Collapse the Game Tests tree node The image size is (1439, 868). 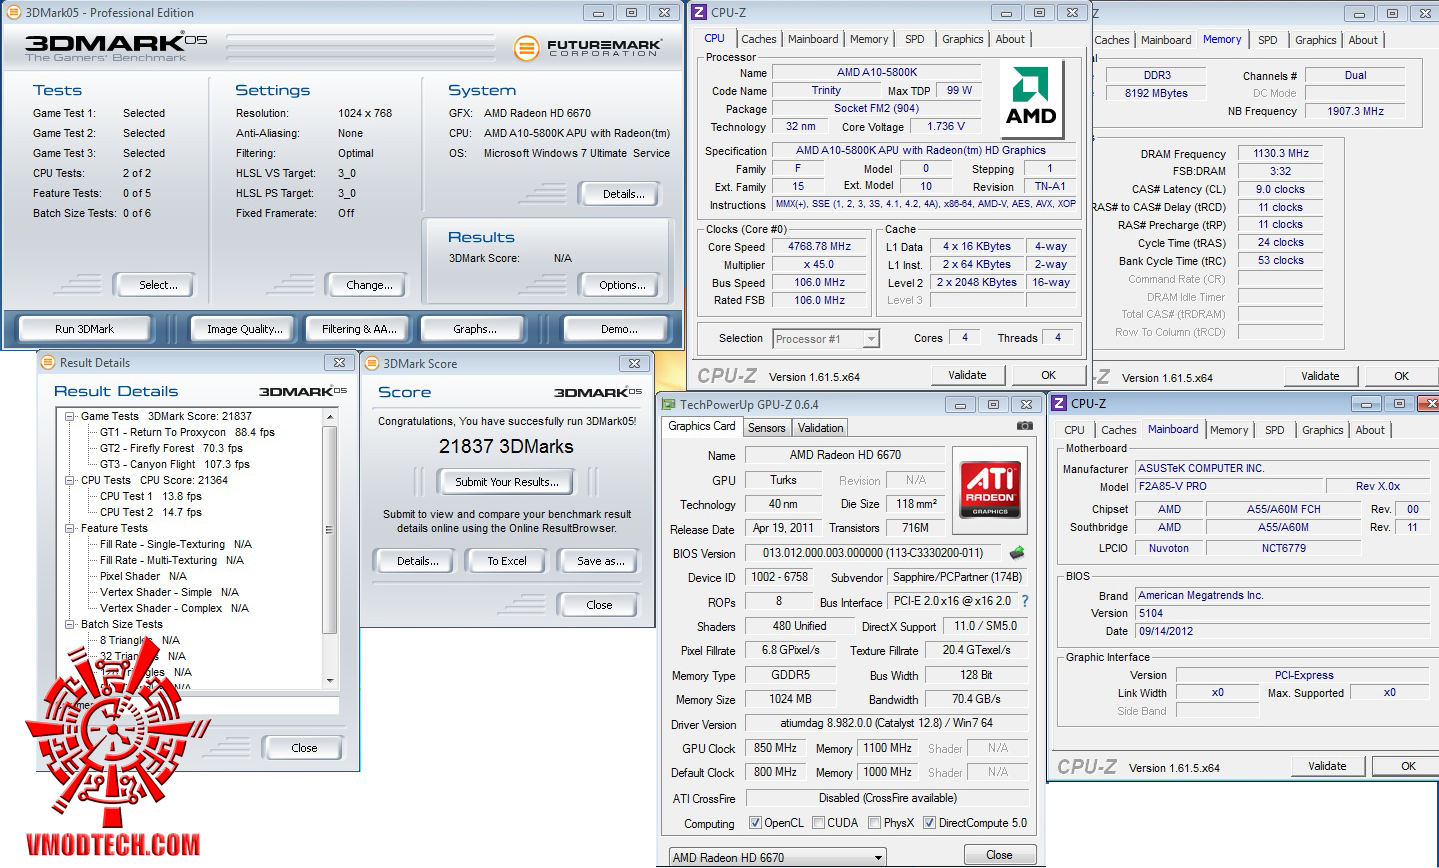(x=70, y=416)
